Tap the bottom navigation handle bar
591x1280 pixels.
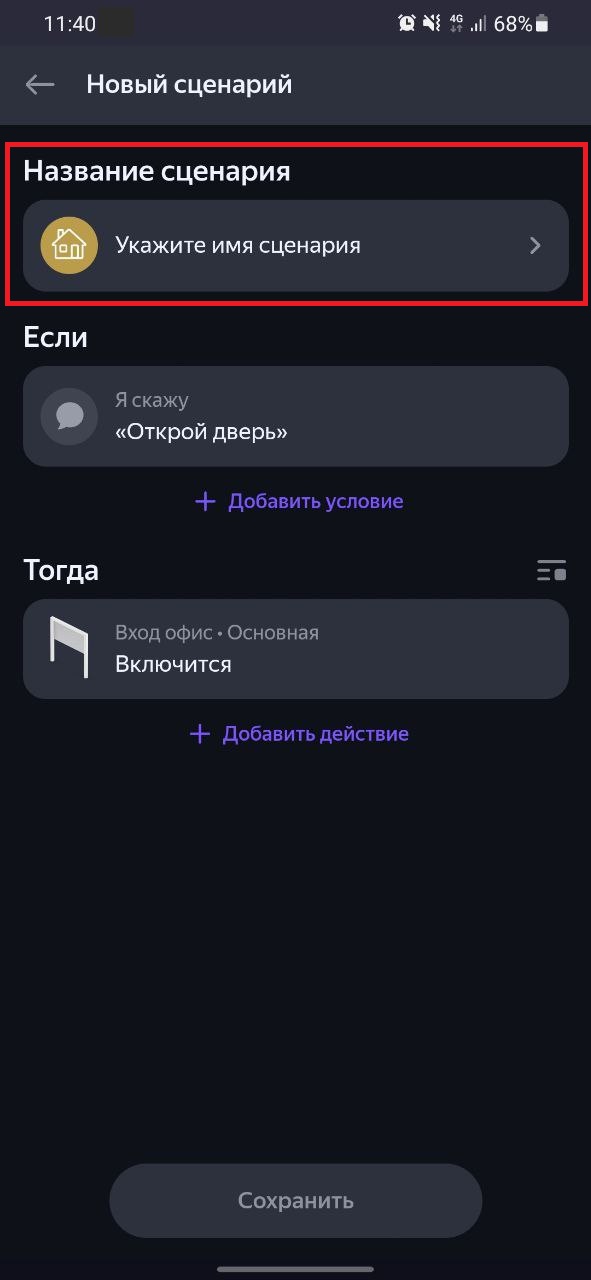pyautogui.click(x=295, y=1269)
